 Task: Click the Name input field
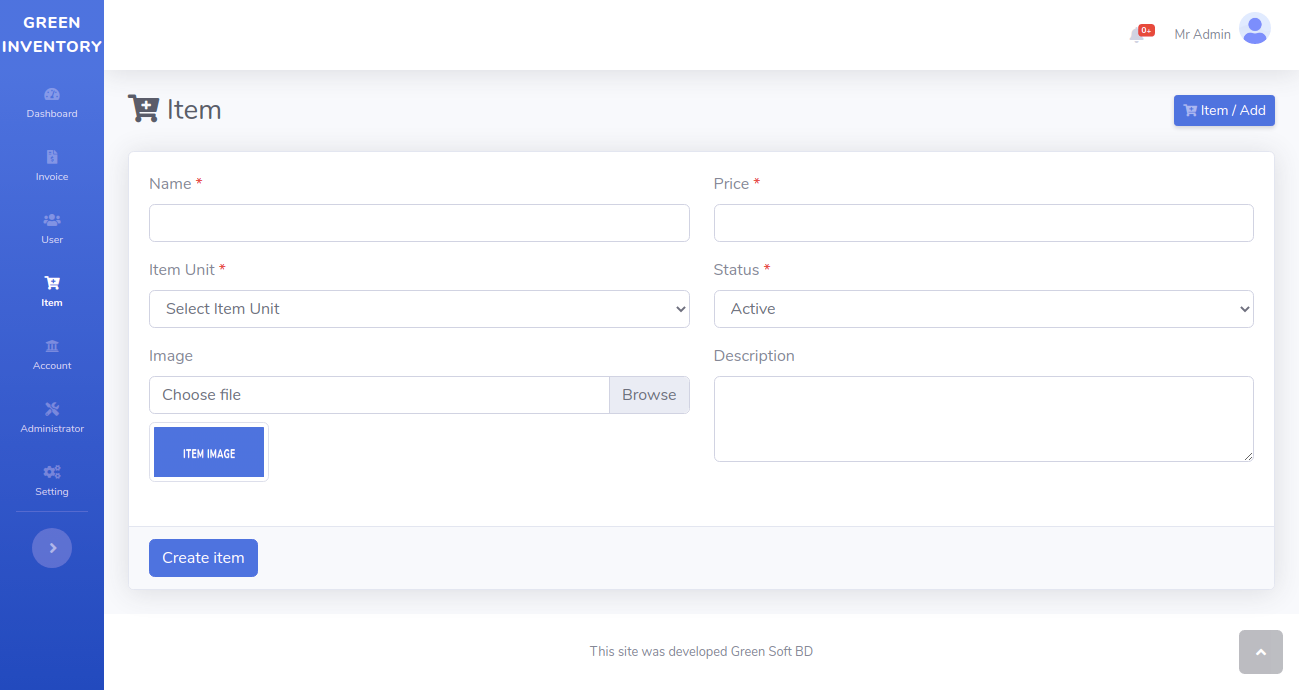[x=419, y=223]
